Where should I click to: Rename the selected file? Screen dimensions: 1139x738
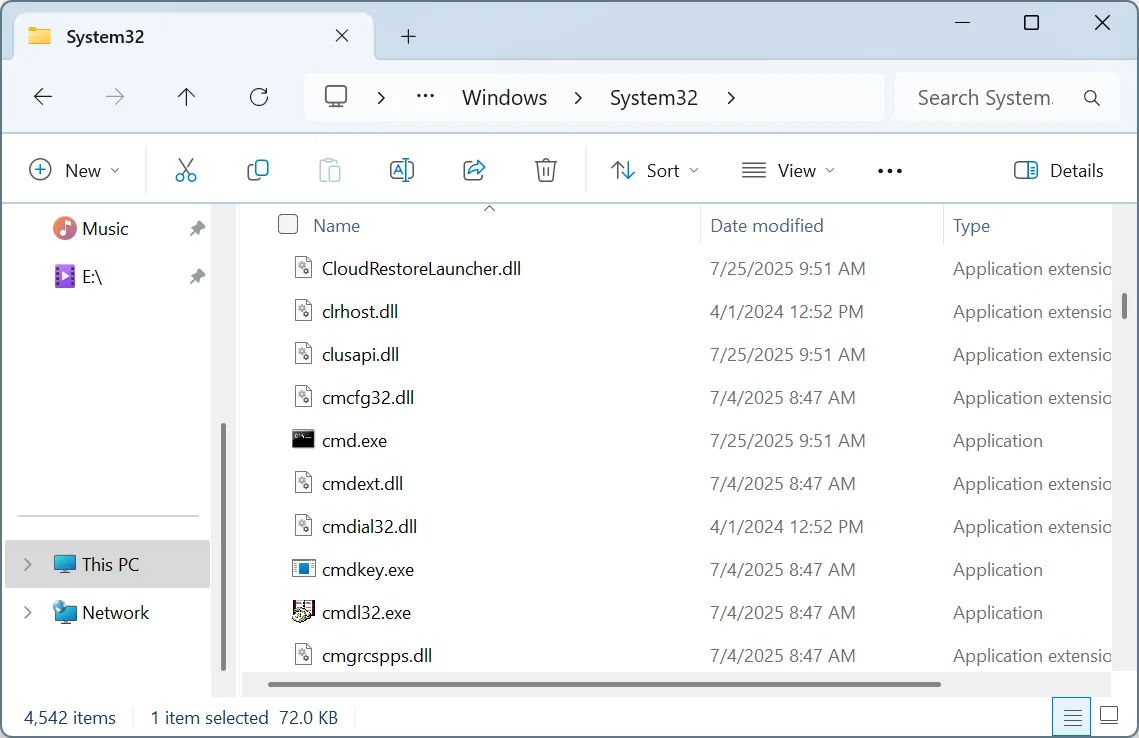pyautogui.click(x=402, y=171)
